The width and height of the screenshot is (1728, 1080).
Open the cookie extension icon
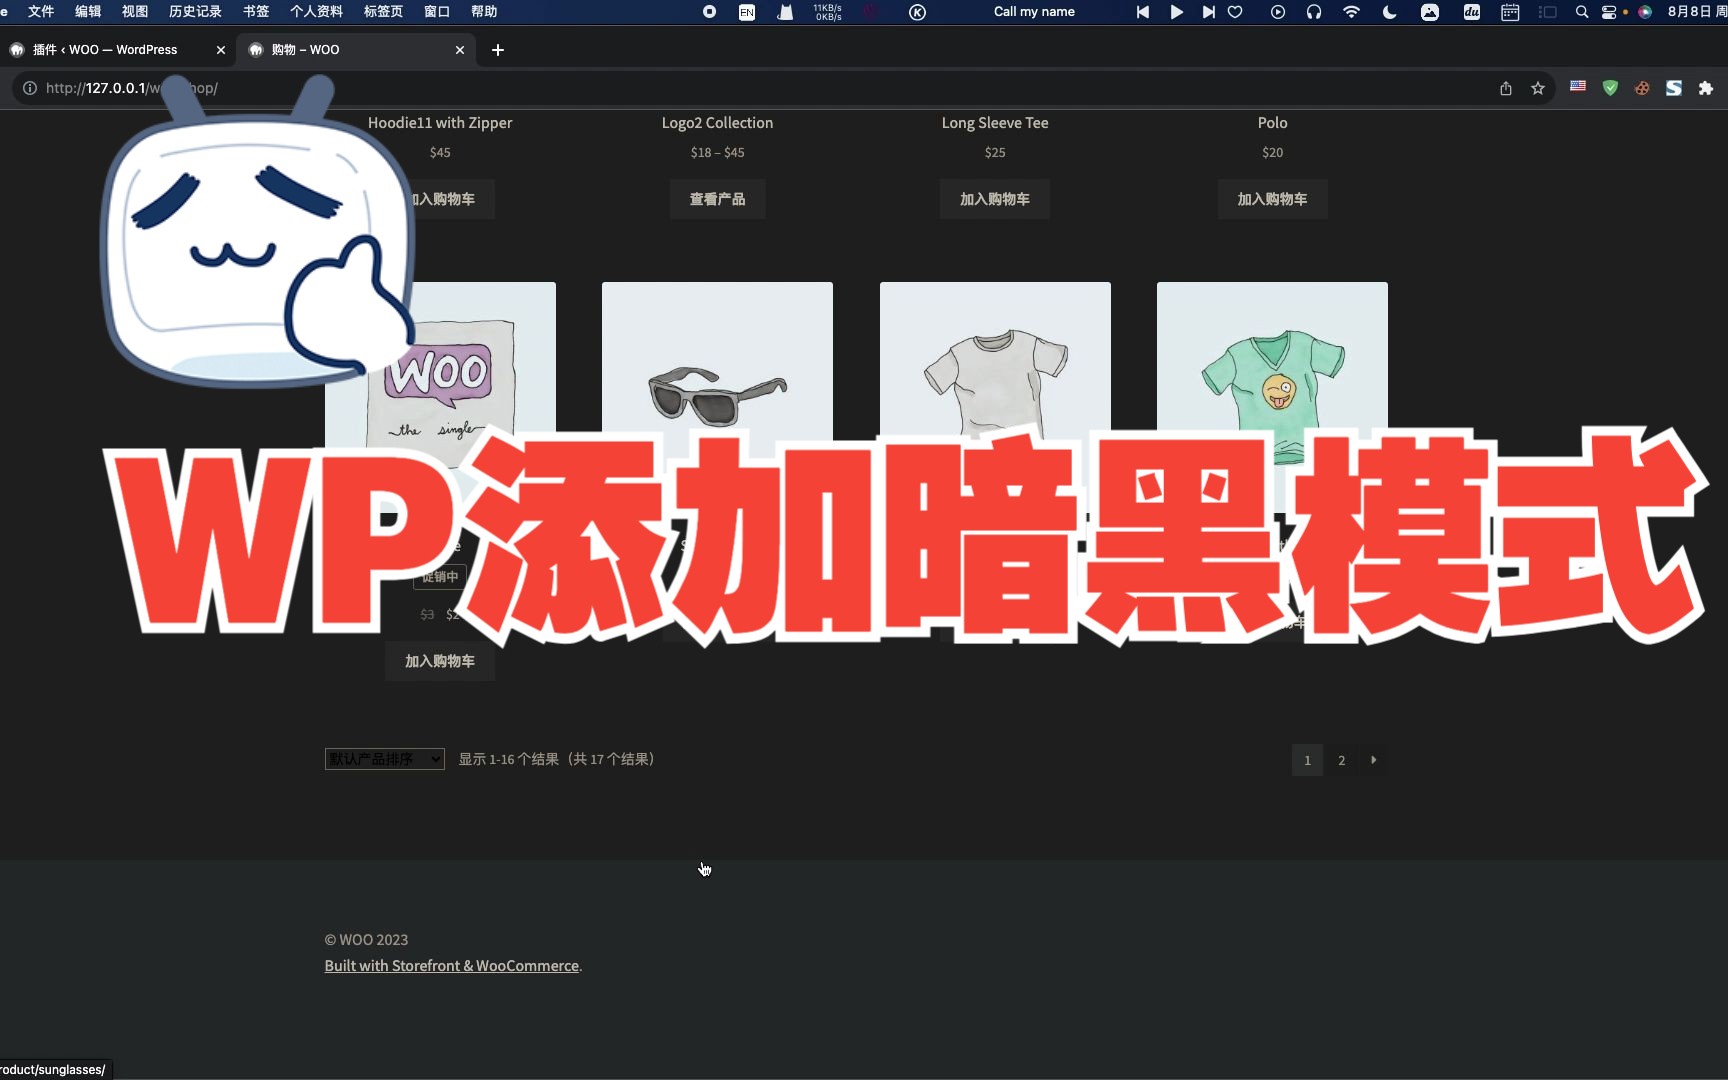click(x=1642, y=88)
